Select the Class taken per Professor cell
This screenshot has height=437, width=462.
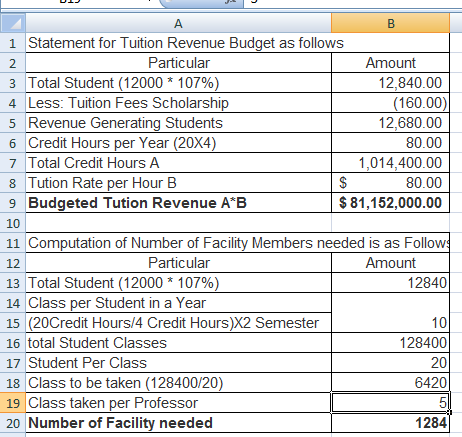[178, 403]
